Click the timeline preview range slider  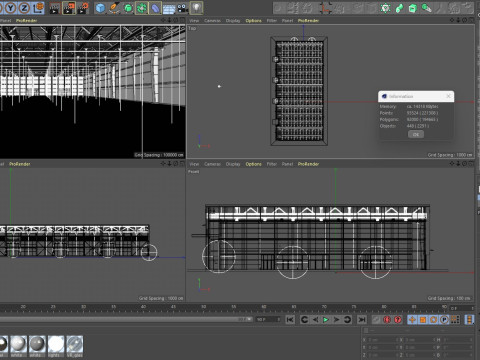point(126,319)
